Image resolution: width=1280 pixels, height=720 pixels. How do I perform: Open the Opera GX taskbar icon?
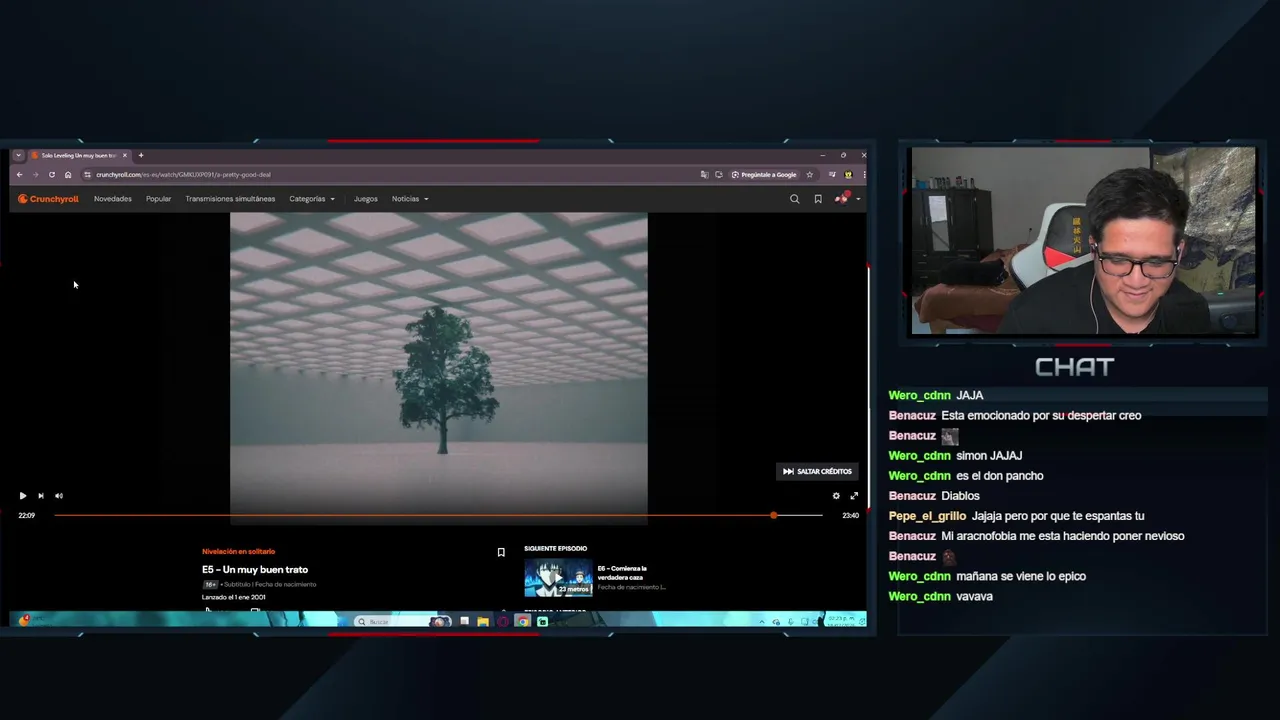[x=502, y=622]
